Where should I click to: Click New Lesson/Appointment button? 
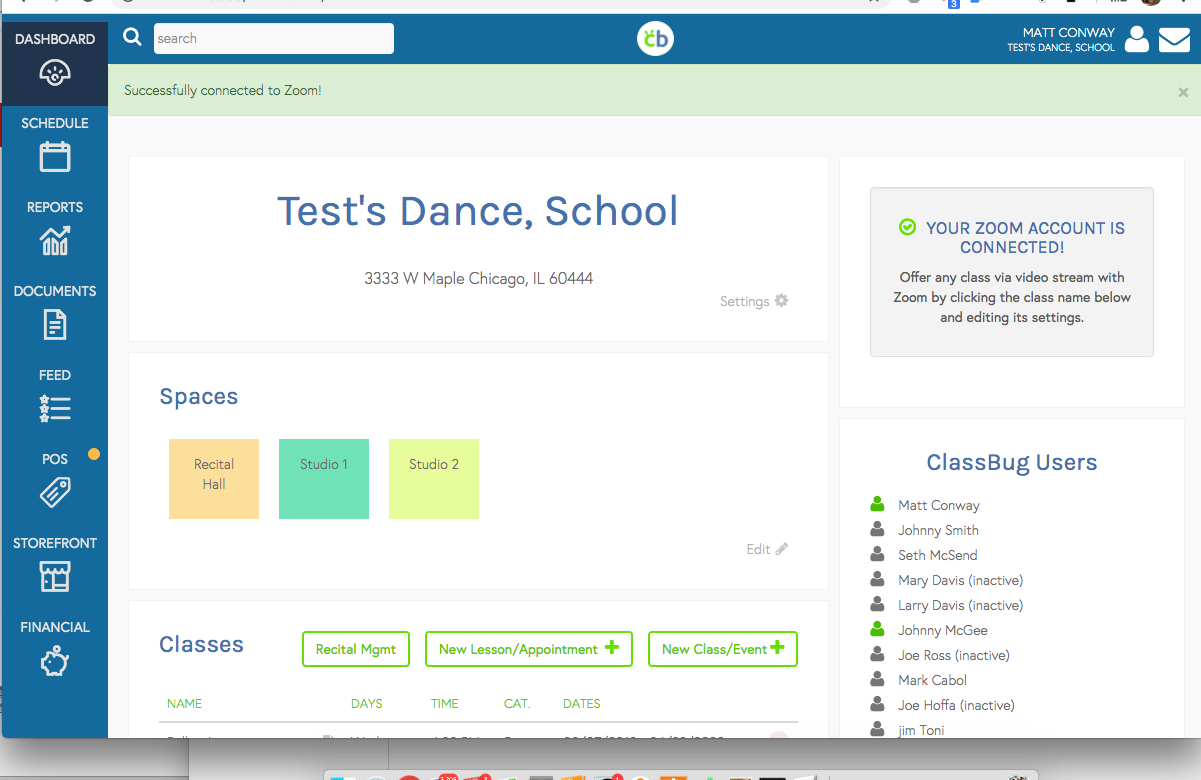click(528, 649)
